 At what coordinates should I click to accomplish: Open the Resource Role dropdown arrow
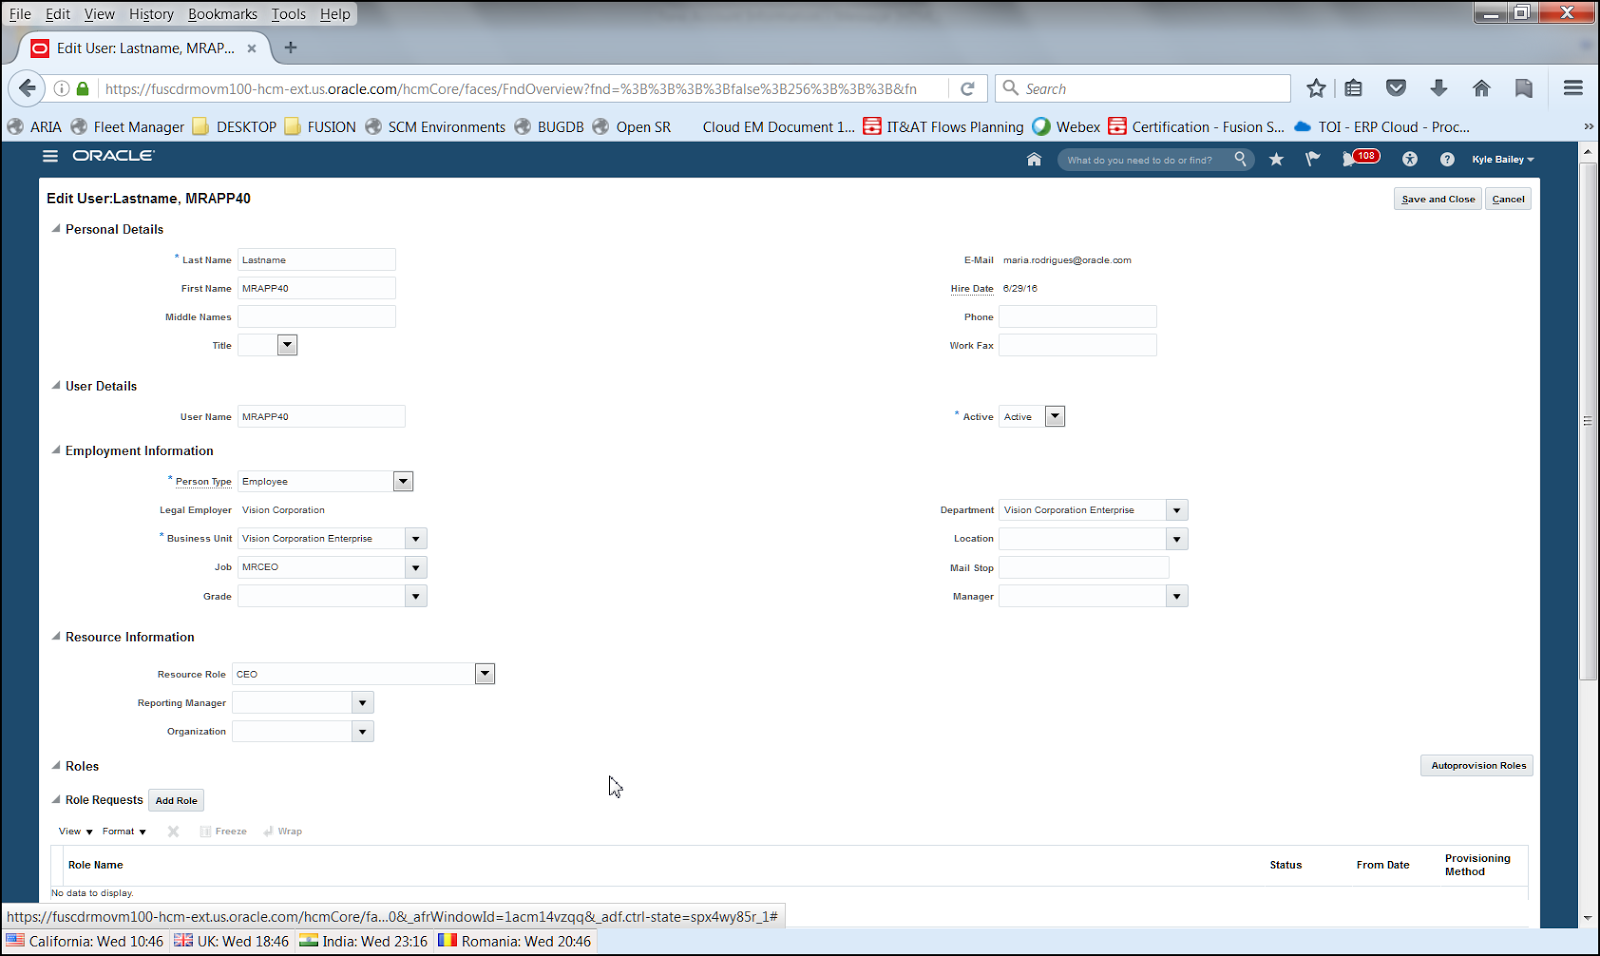485,673
